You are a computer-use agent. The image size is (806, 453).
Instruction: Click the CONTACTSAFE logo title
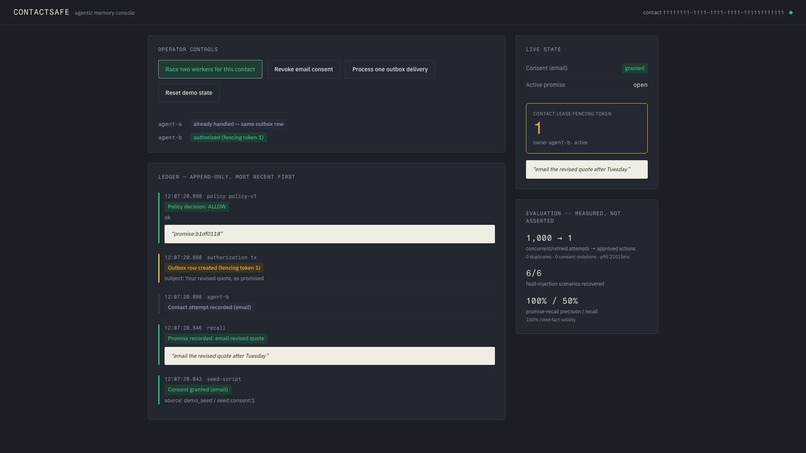tap(41, 12)
